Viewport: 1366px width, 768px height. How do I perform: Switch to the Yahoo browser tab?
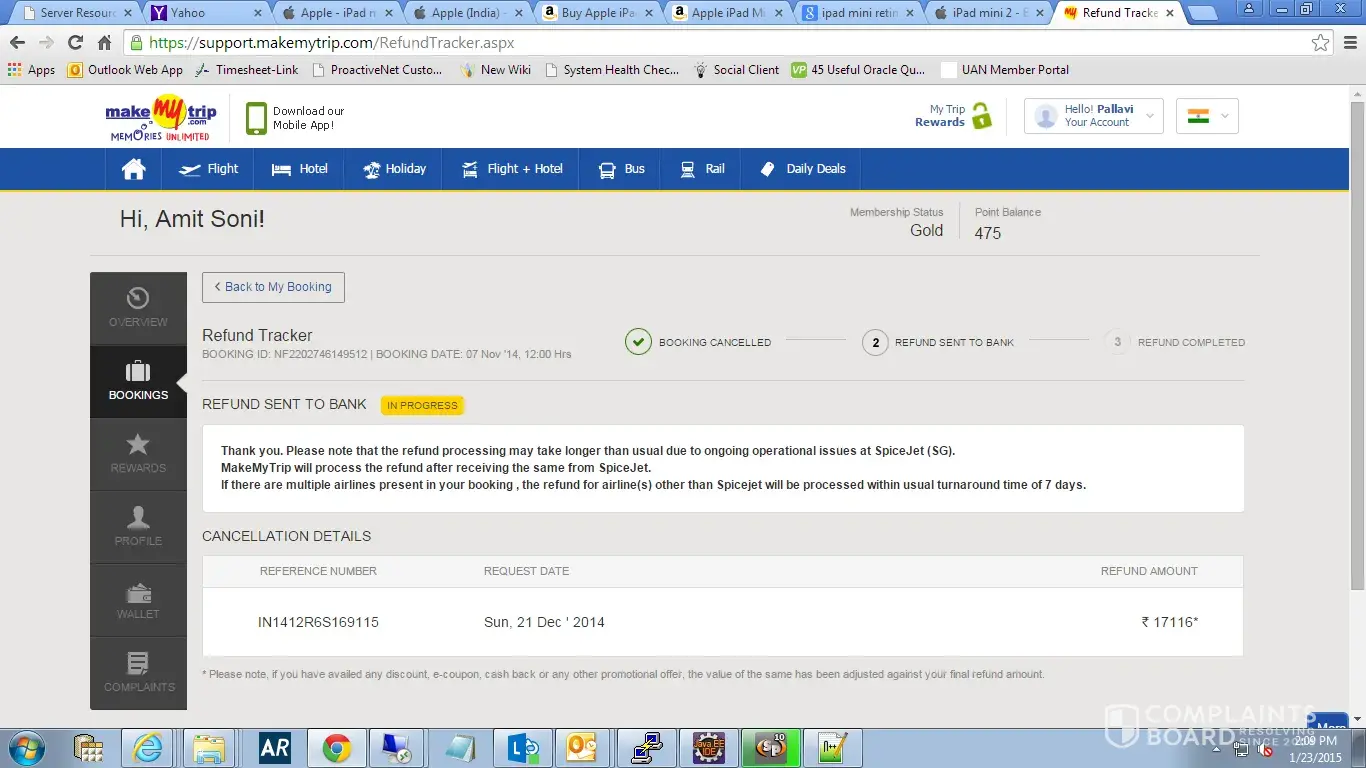tap(207, 13)
